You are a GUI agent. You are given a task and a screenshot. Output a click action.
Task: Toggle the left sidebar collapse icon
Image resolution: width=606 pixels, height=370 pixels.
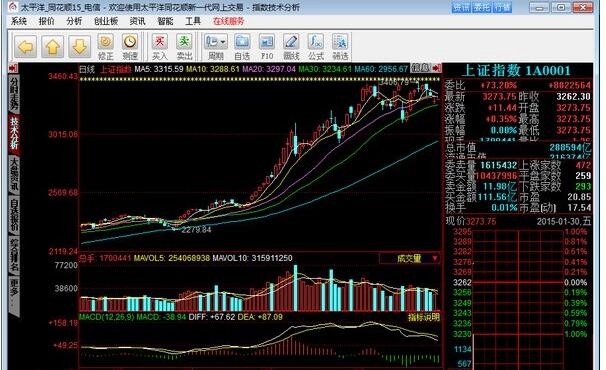(x=13, y=68)
